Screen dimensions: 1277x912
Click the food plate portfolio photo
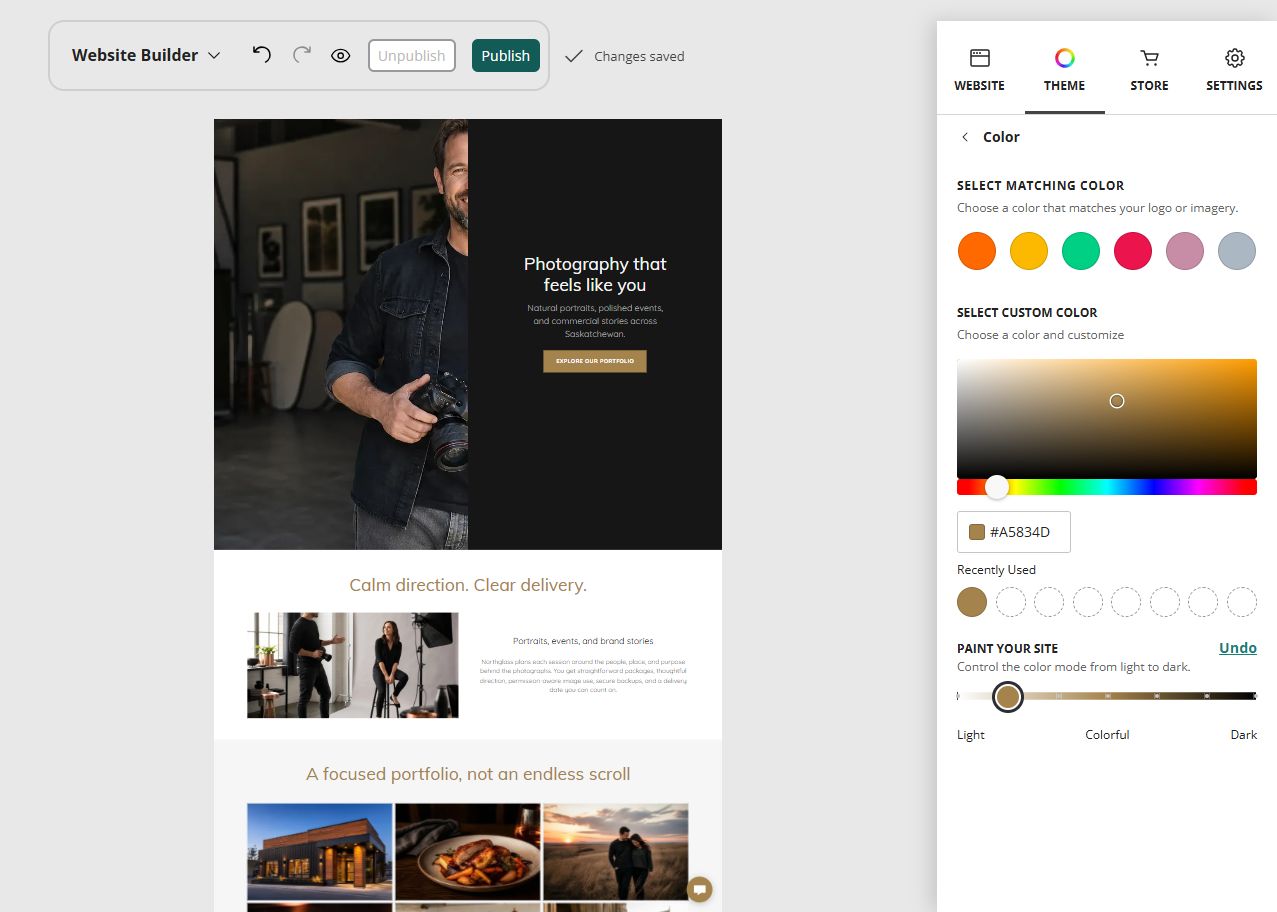point(468,852)
